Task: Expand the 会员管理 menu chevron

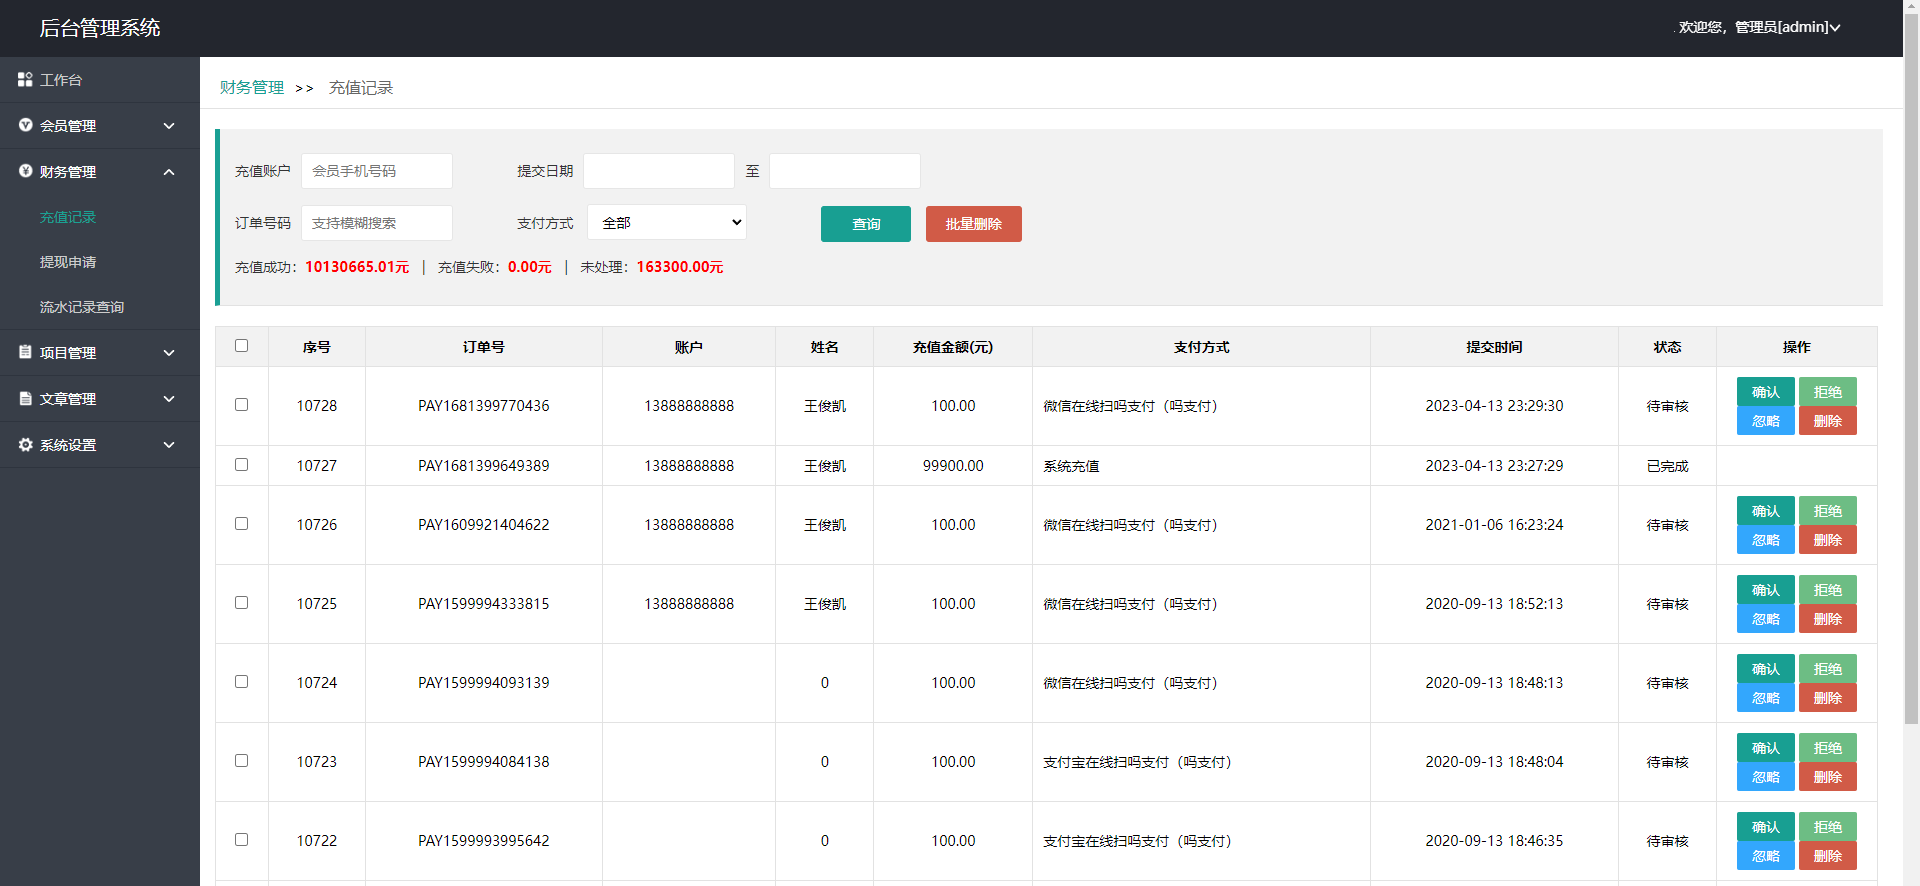Action: click(x=169, y=126)
